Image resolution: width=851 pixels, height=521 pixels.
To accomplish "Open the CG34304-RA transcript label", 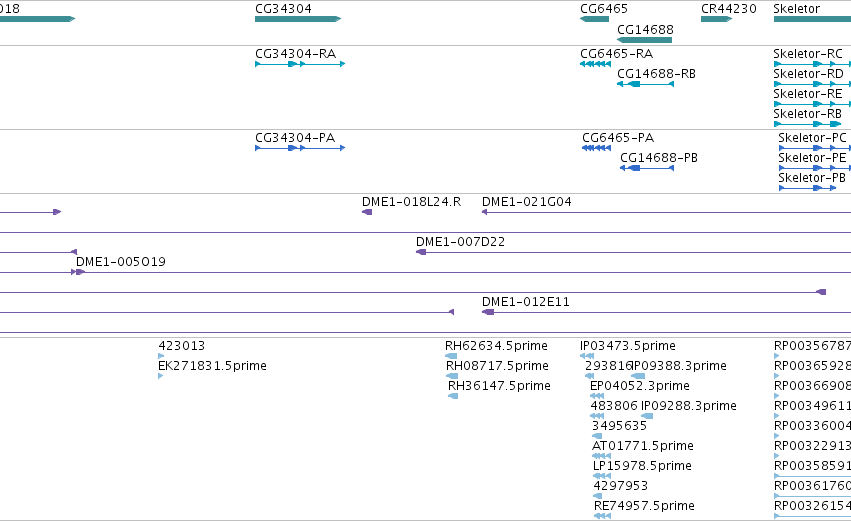I will pyautogui.click(x=295, y=54).
